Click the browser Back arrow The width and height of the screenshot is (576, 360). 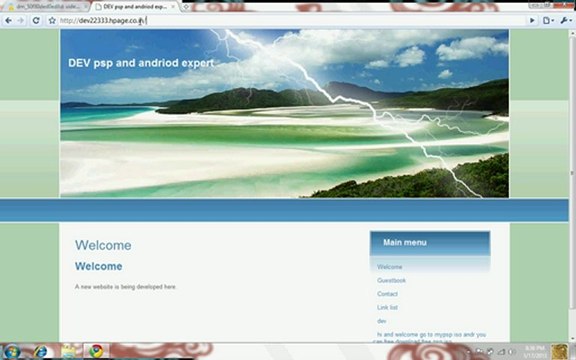tap(8, 21)
